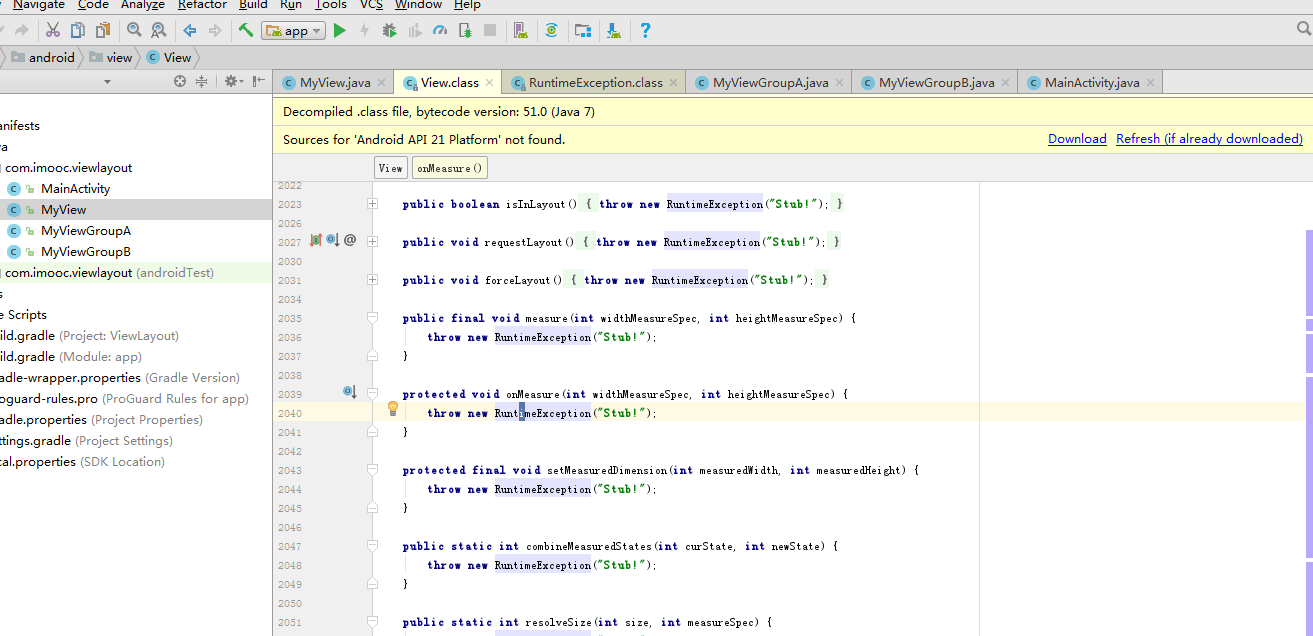Switch to the MainActivity.java tab

click(x=1092, y=83)
